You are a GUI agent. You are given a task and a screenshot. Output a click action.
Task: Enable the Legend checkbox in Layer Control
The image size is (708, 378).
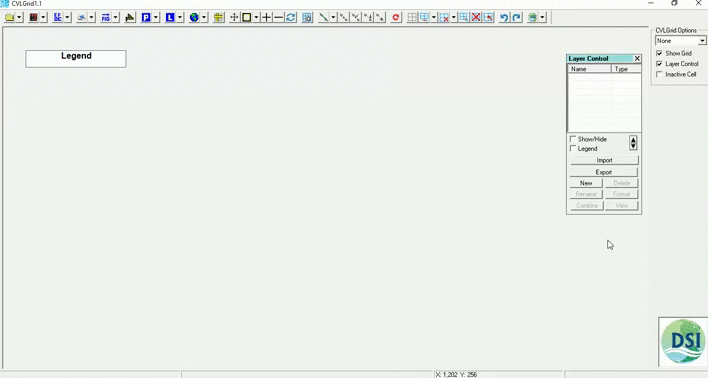point(573,149)
